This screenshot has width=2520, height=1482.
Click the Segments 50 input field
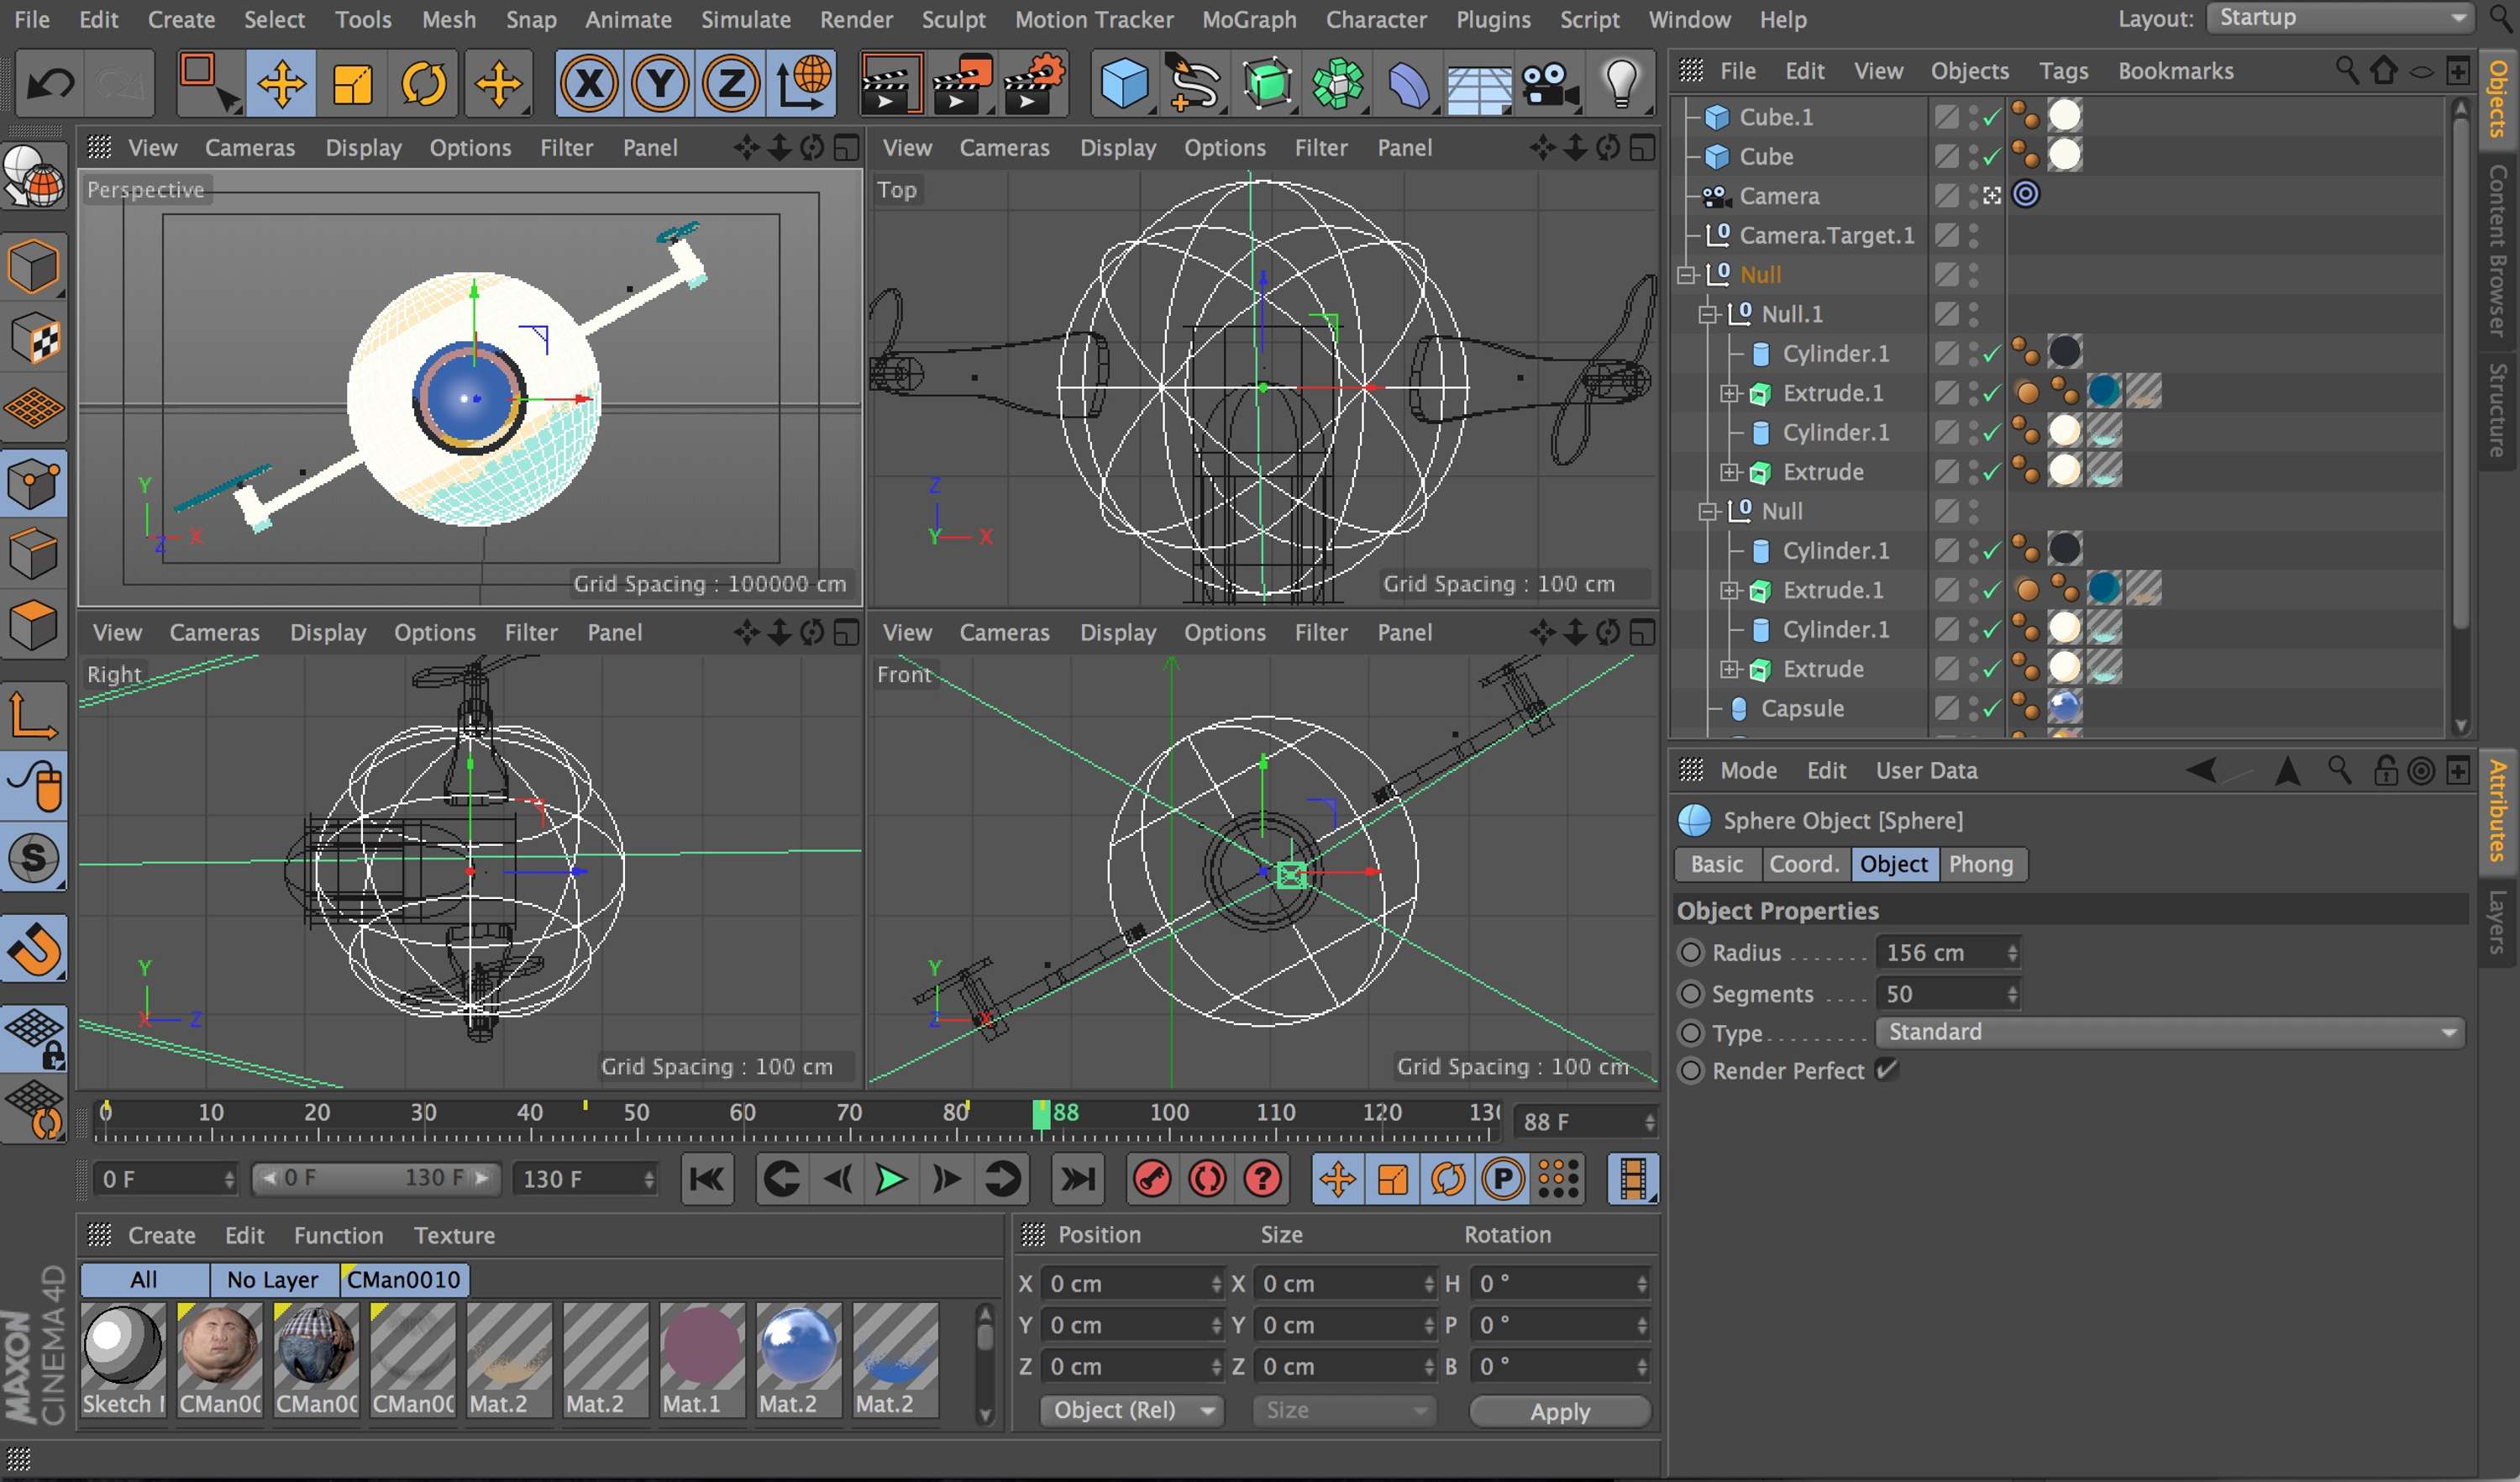(1947, 994)
